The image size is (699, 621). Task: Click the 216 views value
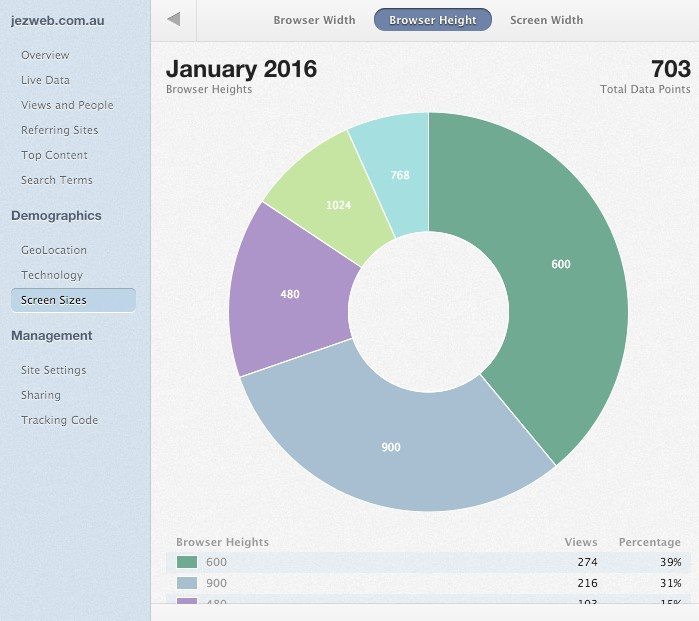pos(587,583)
